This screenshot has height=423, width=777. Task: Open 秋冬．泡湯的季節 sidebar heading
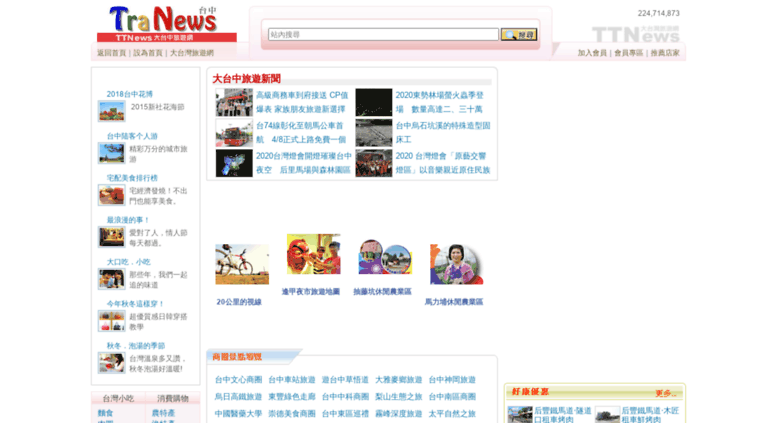click(x=136, y=346)
